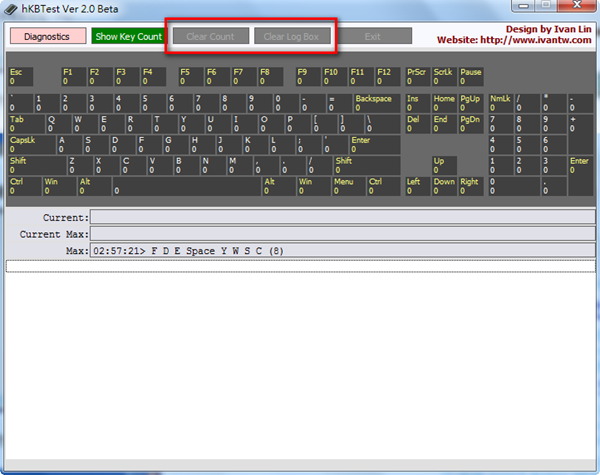Select the Tab key cell

[x=25, y=123]
